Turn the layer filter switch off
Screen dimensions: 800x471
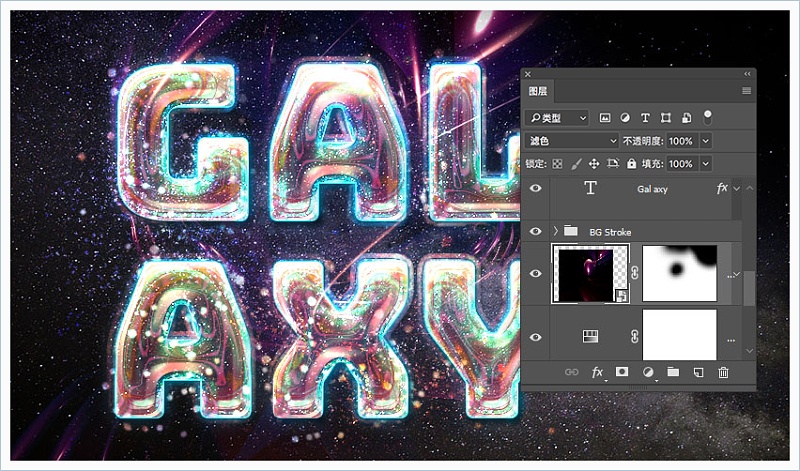pyautogui.click(x=708, y=116)
